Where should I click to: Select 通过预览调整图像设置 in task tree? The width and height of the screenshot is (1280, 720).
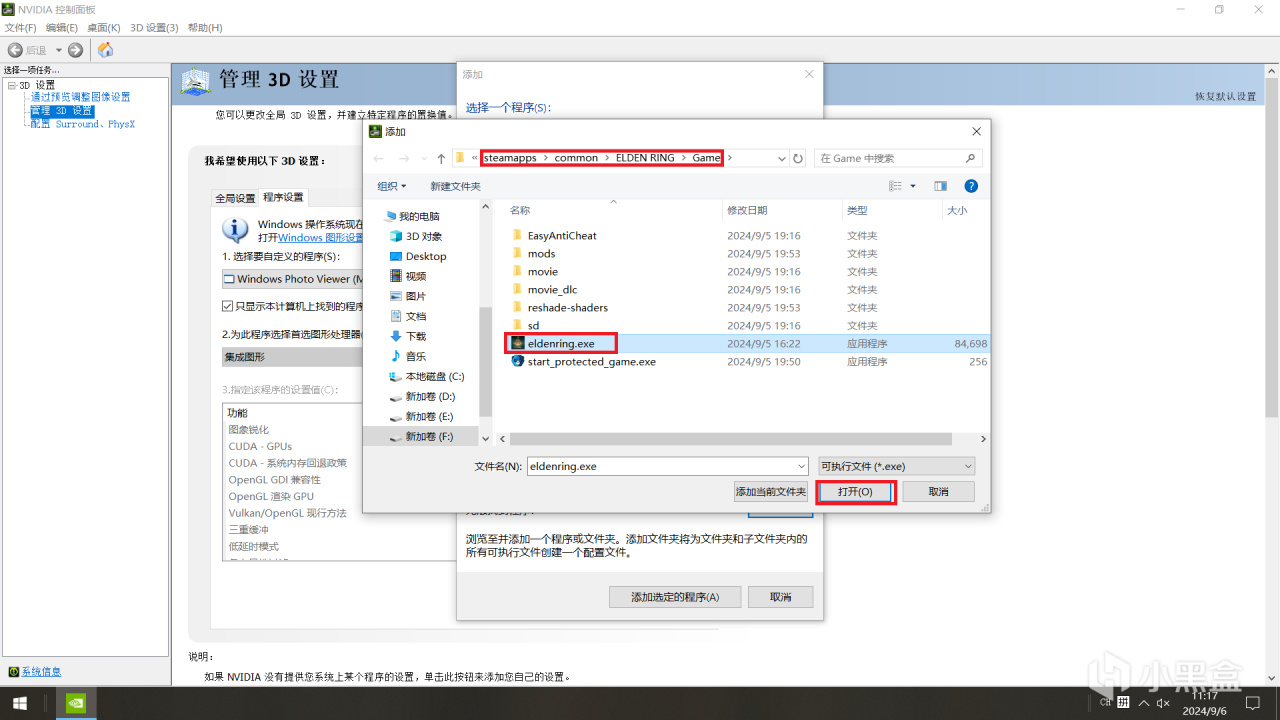click(80, 97)
